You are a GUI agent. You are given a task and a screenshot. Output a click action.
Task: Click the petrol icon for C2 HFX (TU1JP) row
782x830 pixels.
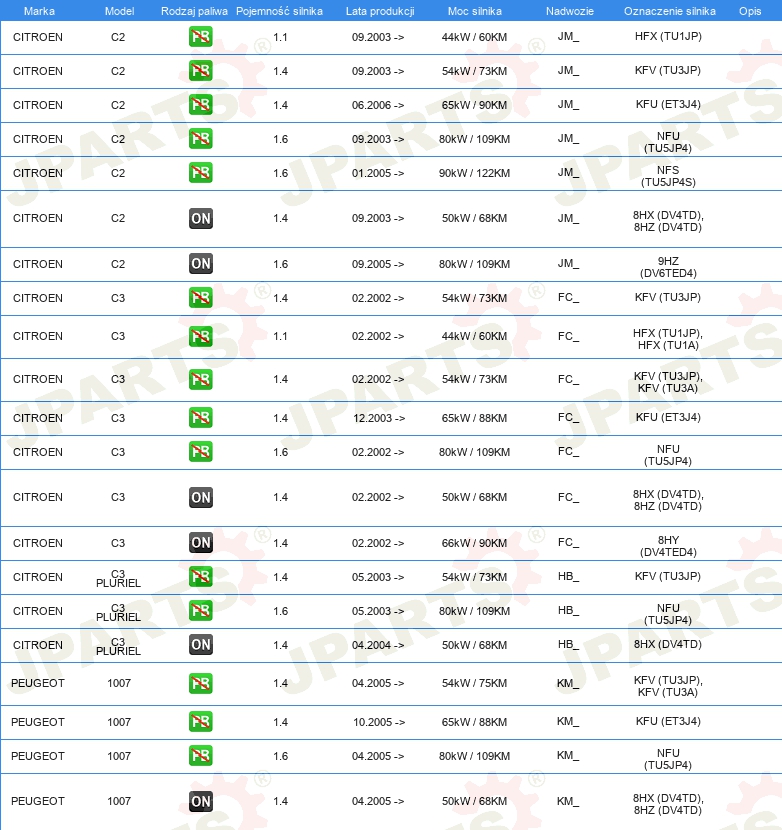201,37
